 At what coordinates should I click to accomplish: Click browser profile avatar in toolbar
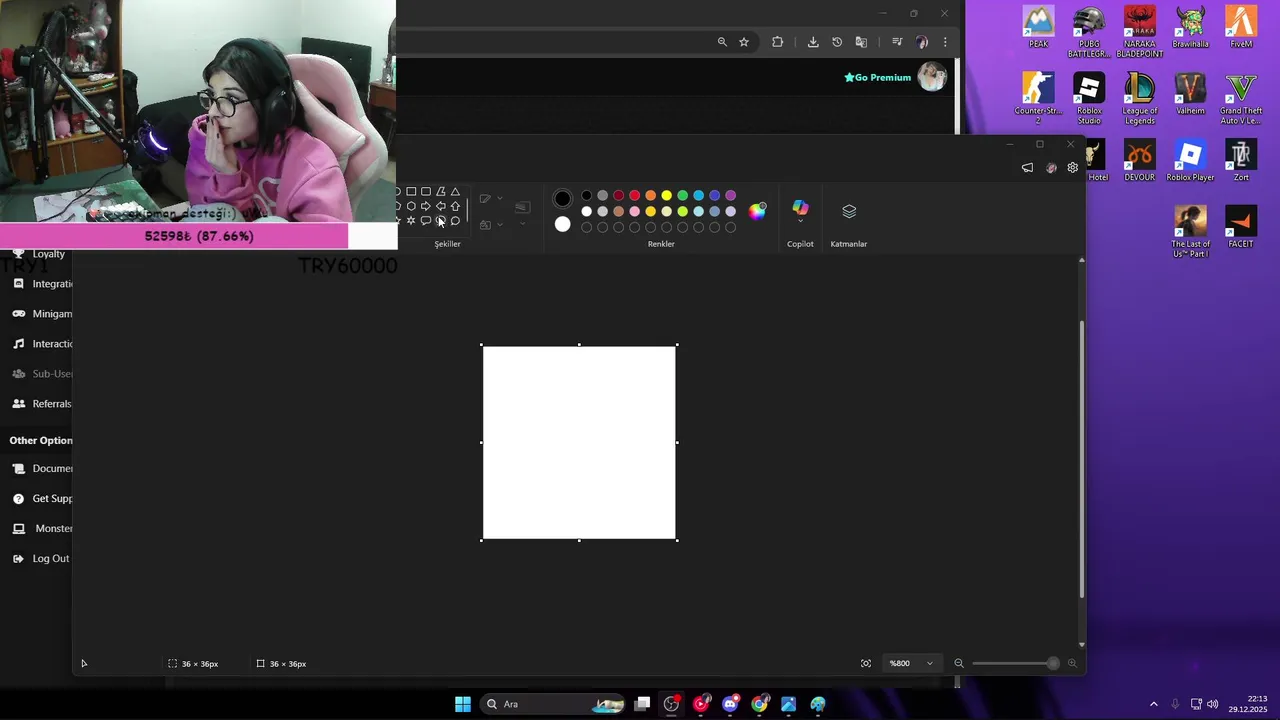click(x=922, y=42)
